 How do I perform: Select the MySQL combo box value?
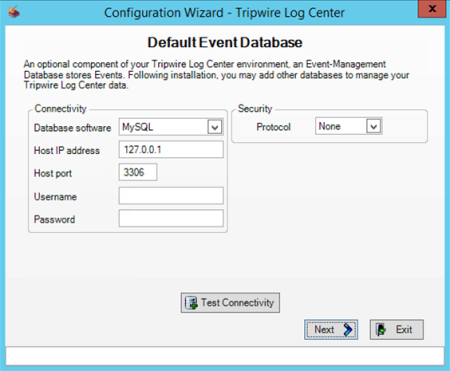(x=171, y=127)
